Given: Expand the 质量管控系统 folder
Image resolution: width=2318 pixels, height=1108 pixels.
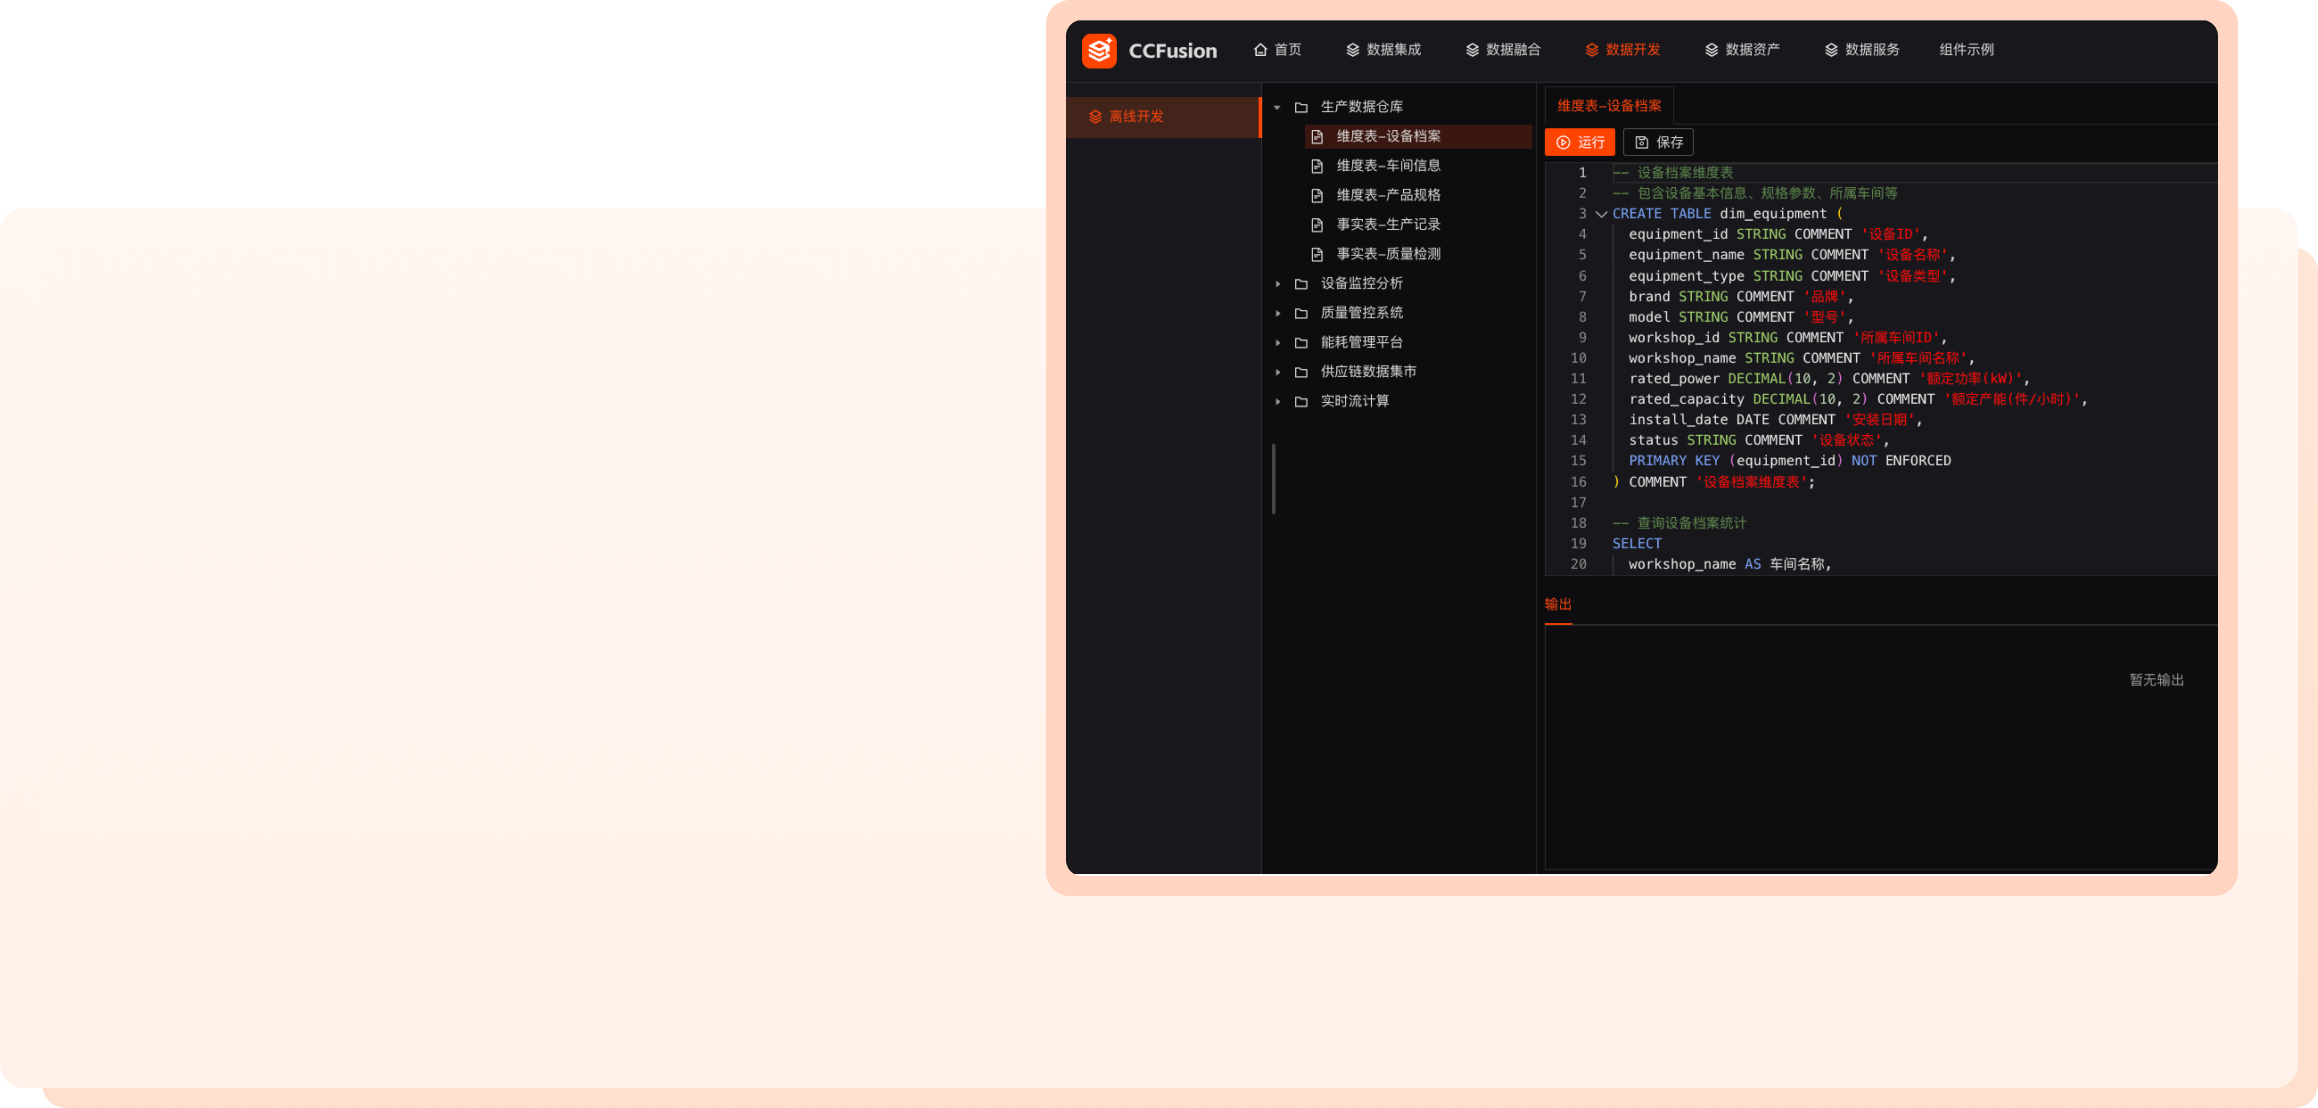Looking at the screenshot, I should (1278, 313).
